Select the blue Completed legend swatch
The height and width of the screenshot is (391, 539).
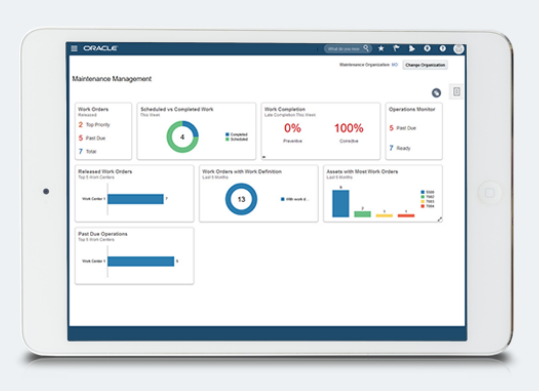227,134
